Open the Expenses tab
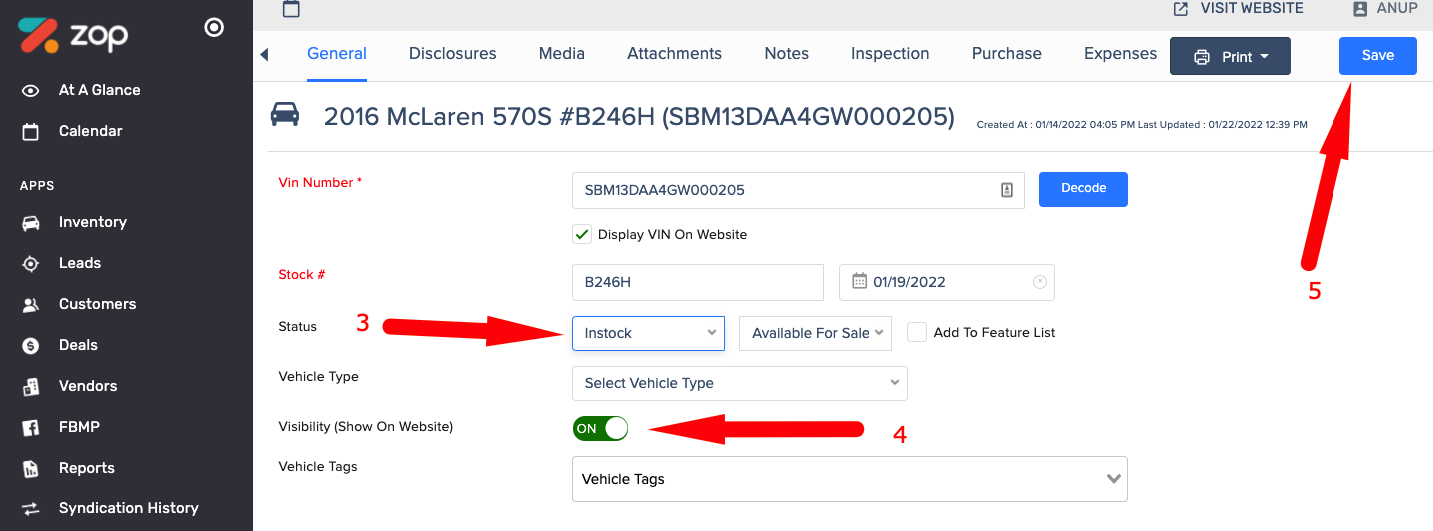This screenshot has width=1433, height=531. point(1121,54)
